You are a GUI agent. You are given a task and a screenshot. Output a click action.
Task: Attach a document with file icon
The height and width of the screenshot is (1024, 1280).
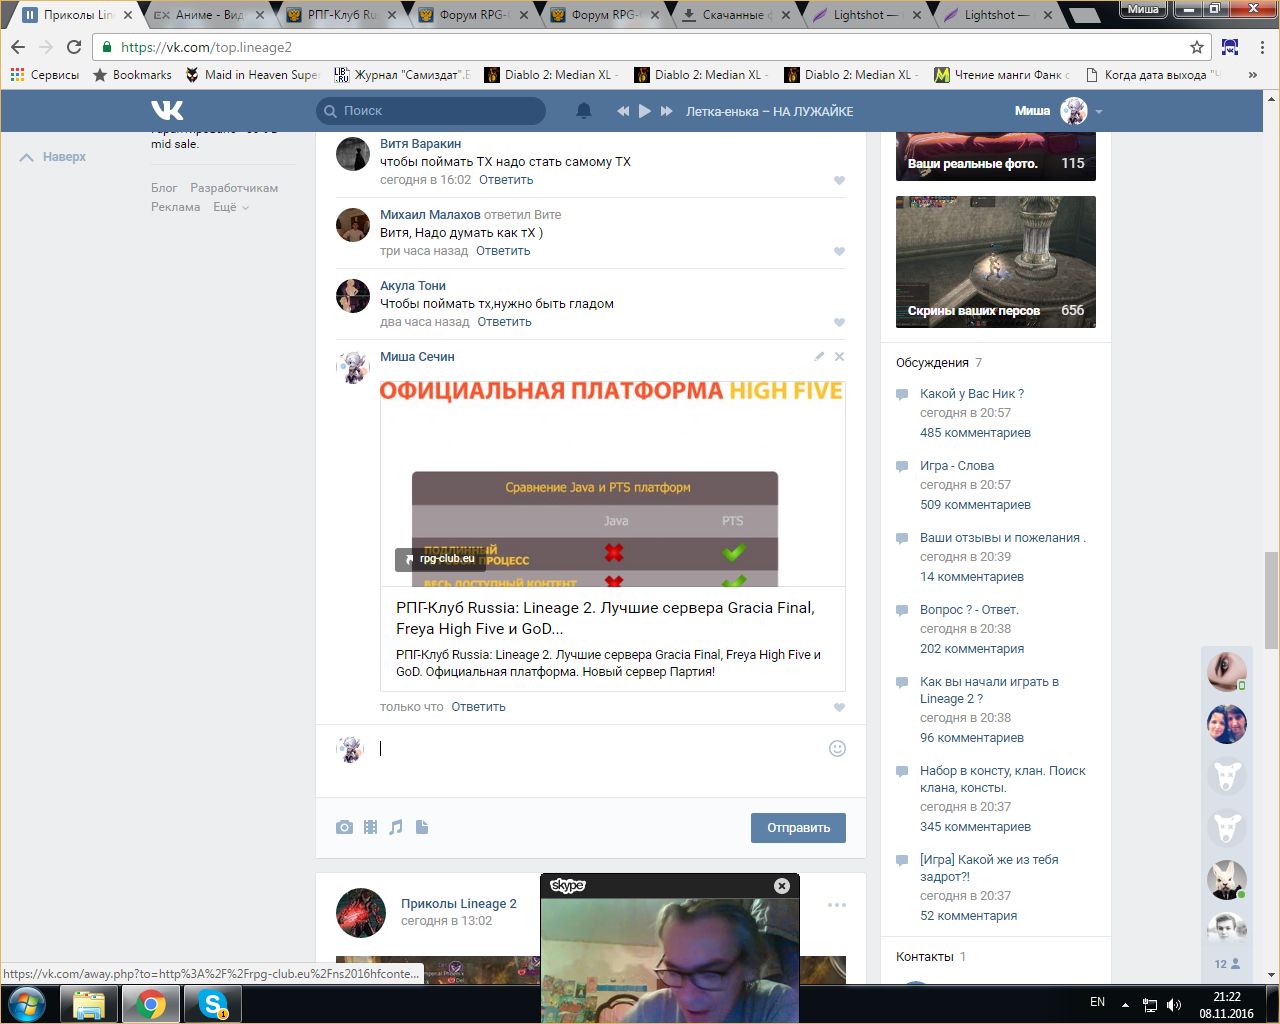point(422,827)
